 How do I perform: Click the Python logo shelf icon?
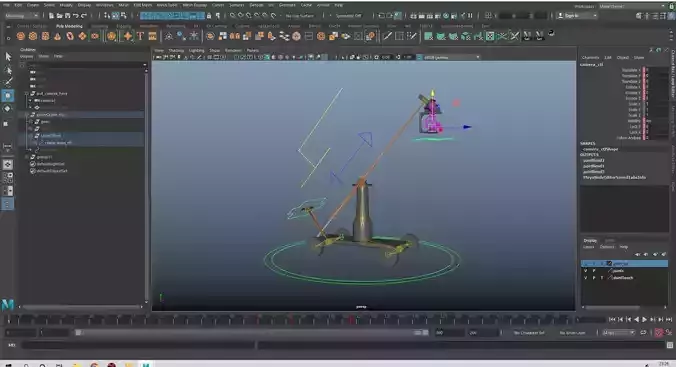tap(551, 33)
